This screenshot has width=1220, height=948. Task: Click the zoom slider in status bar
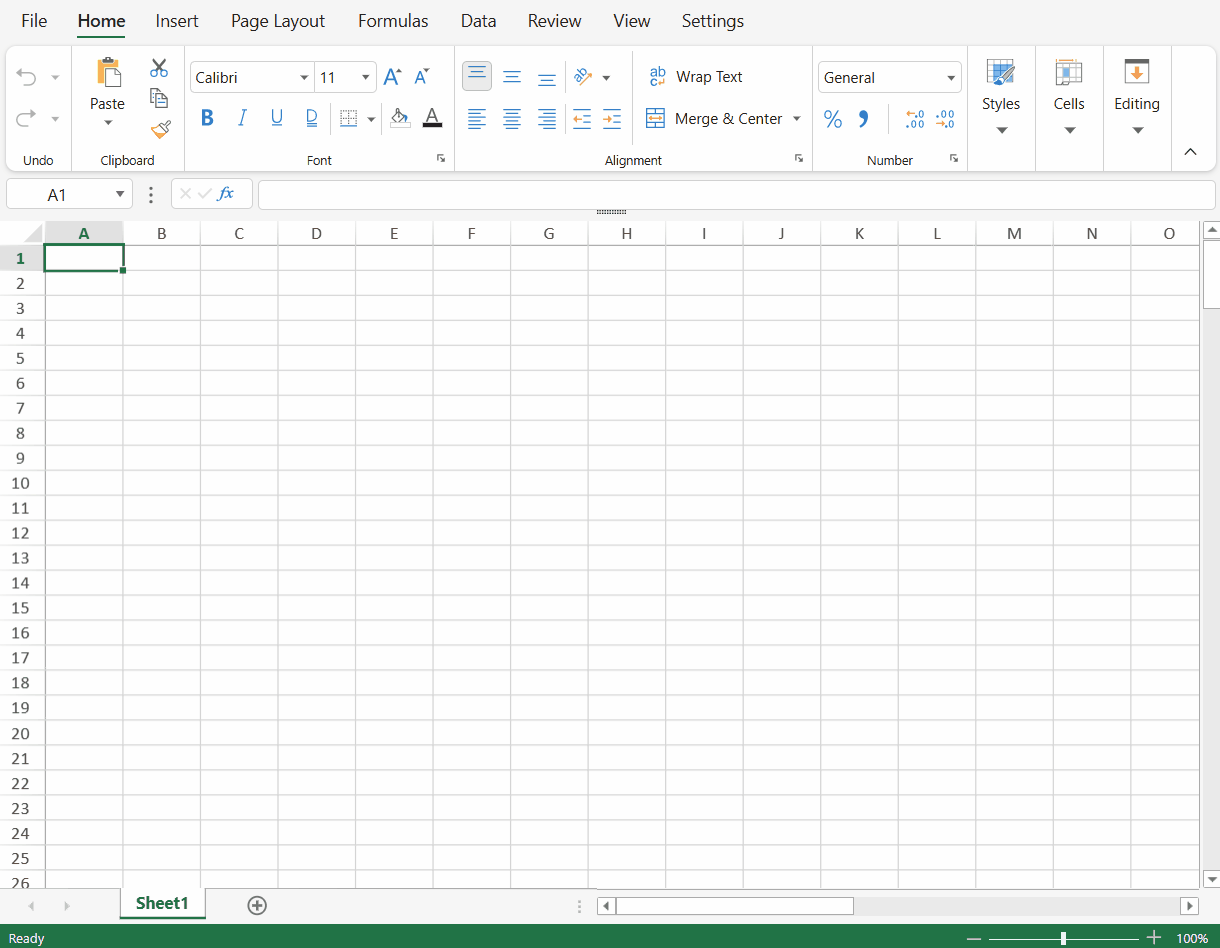click(x=1063, y=938)
